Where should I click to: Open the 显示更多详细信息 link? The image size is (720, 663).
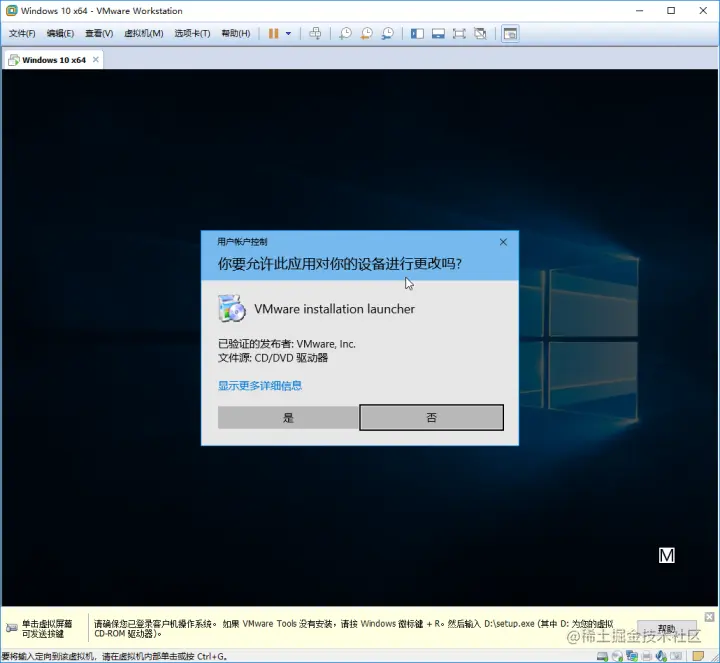260,385
